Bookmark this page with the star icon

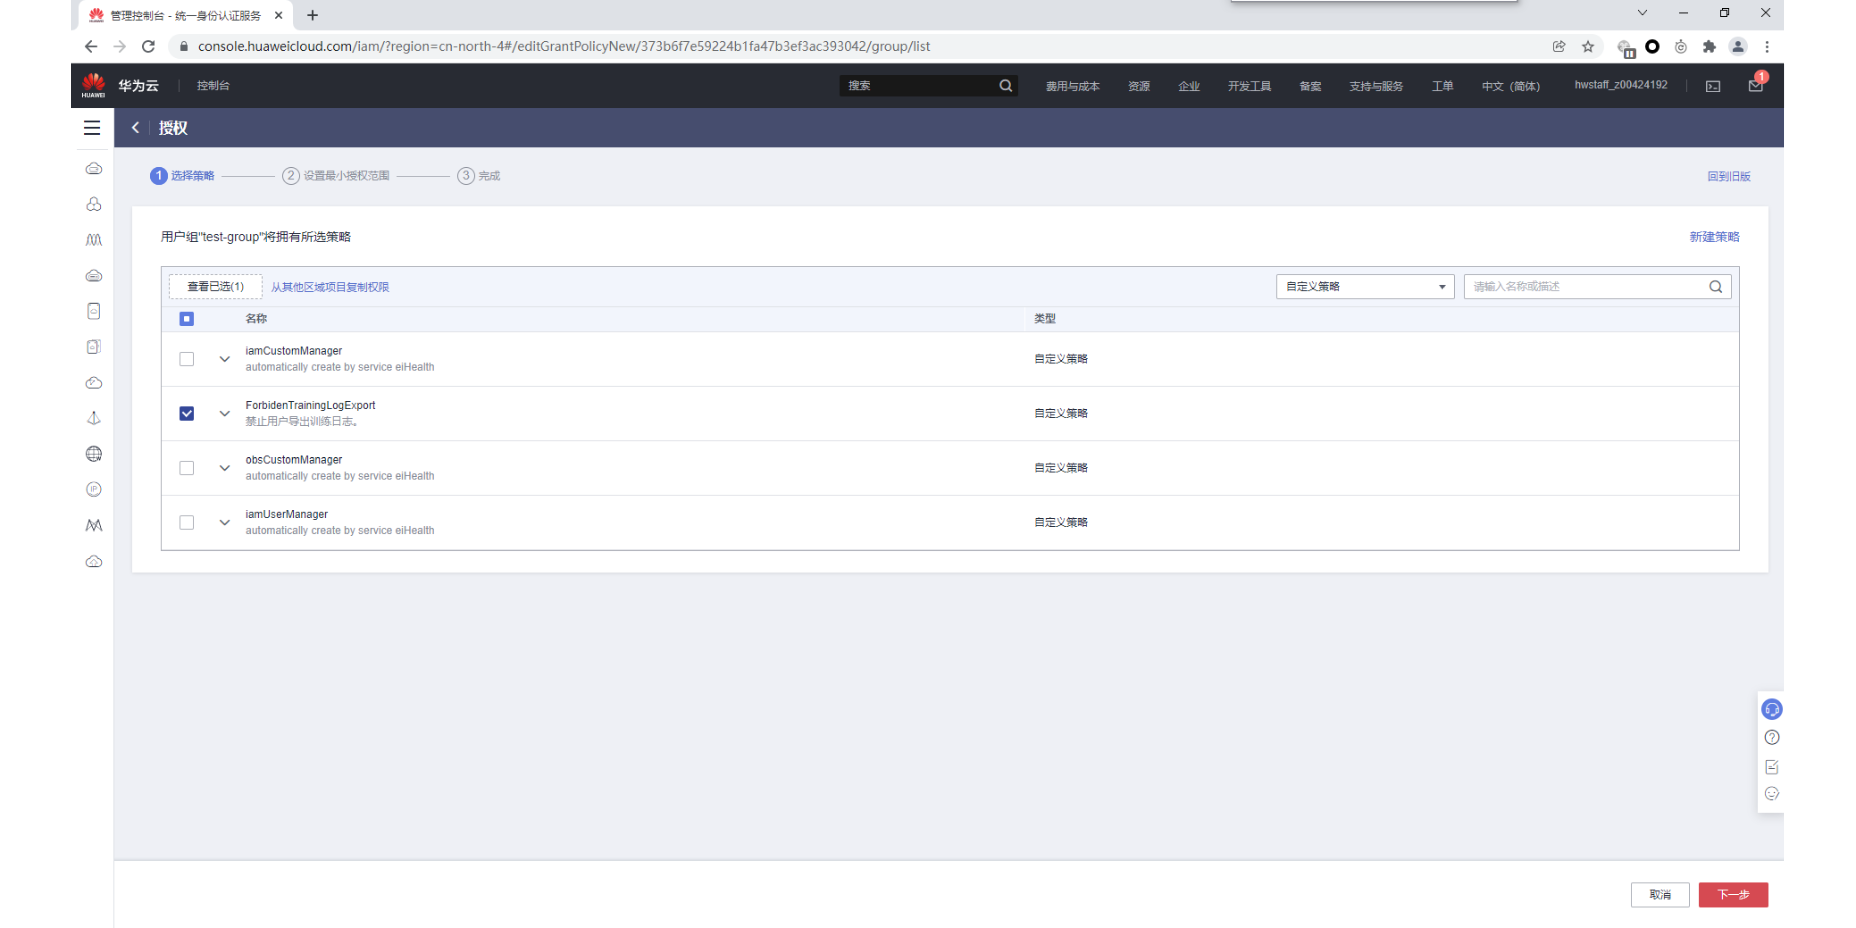tap(1588, 46)
